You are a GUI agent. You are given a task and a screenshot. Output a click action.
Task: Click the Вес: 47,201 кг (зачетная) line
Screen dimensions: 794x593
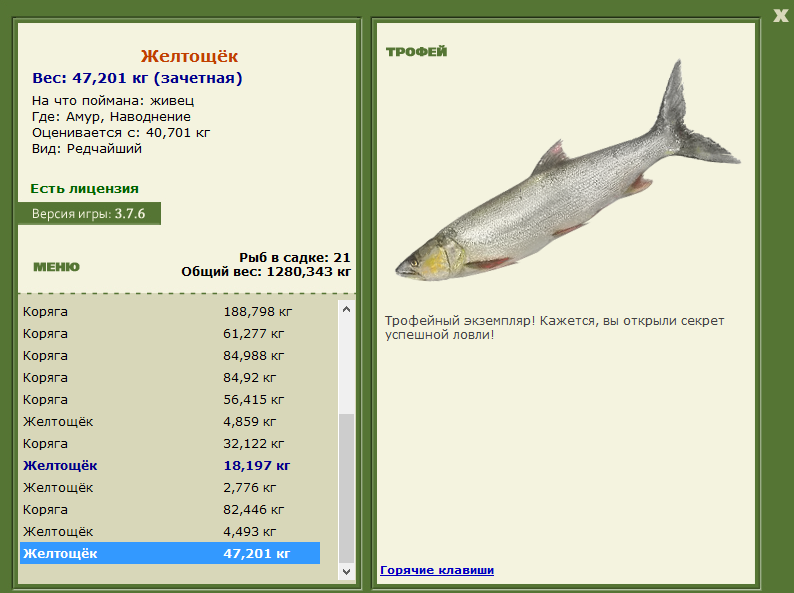click(137, 78)
